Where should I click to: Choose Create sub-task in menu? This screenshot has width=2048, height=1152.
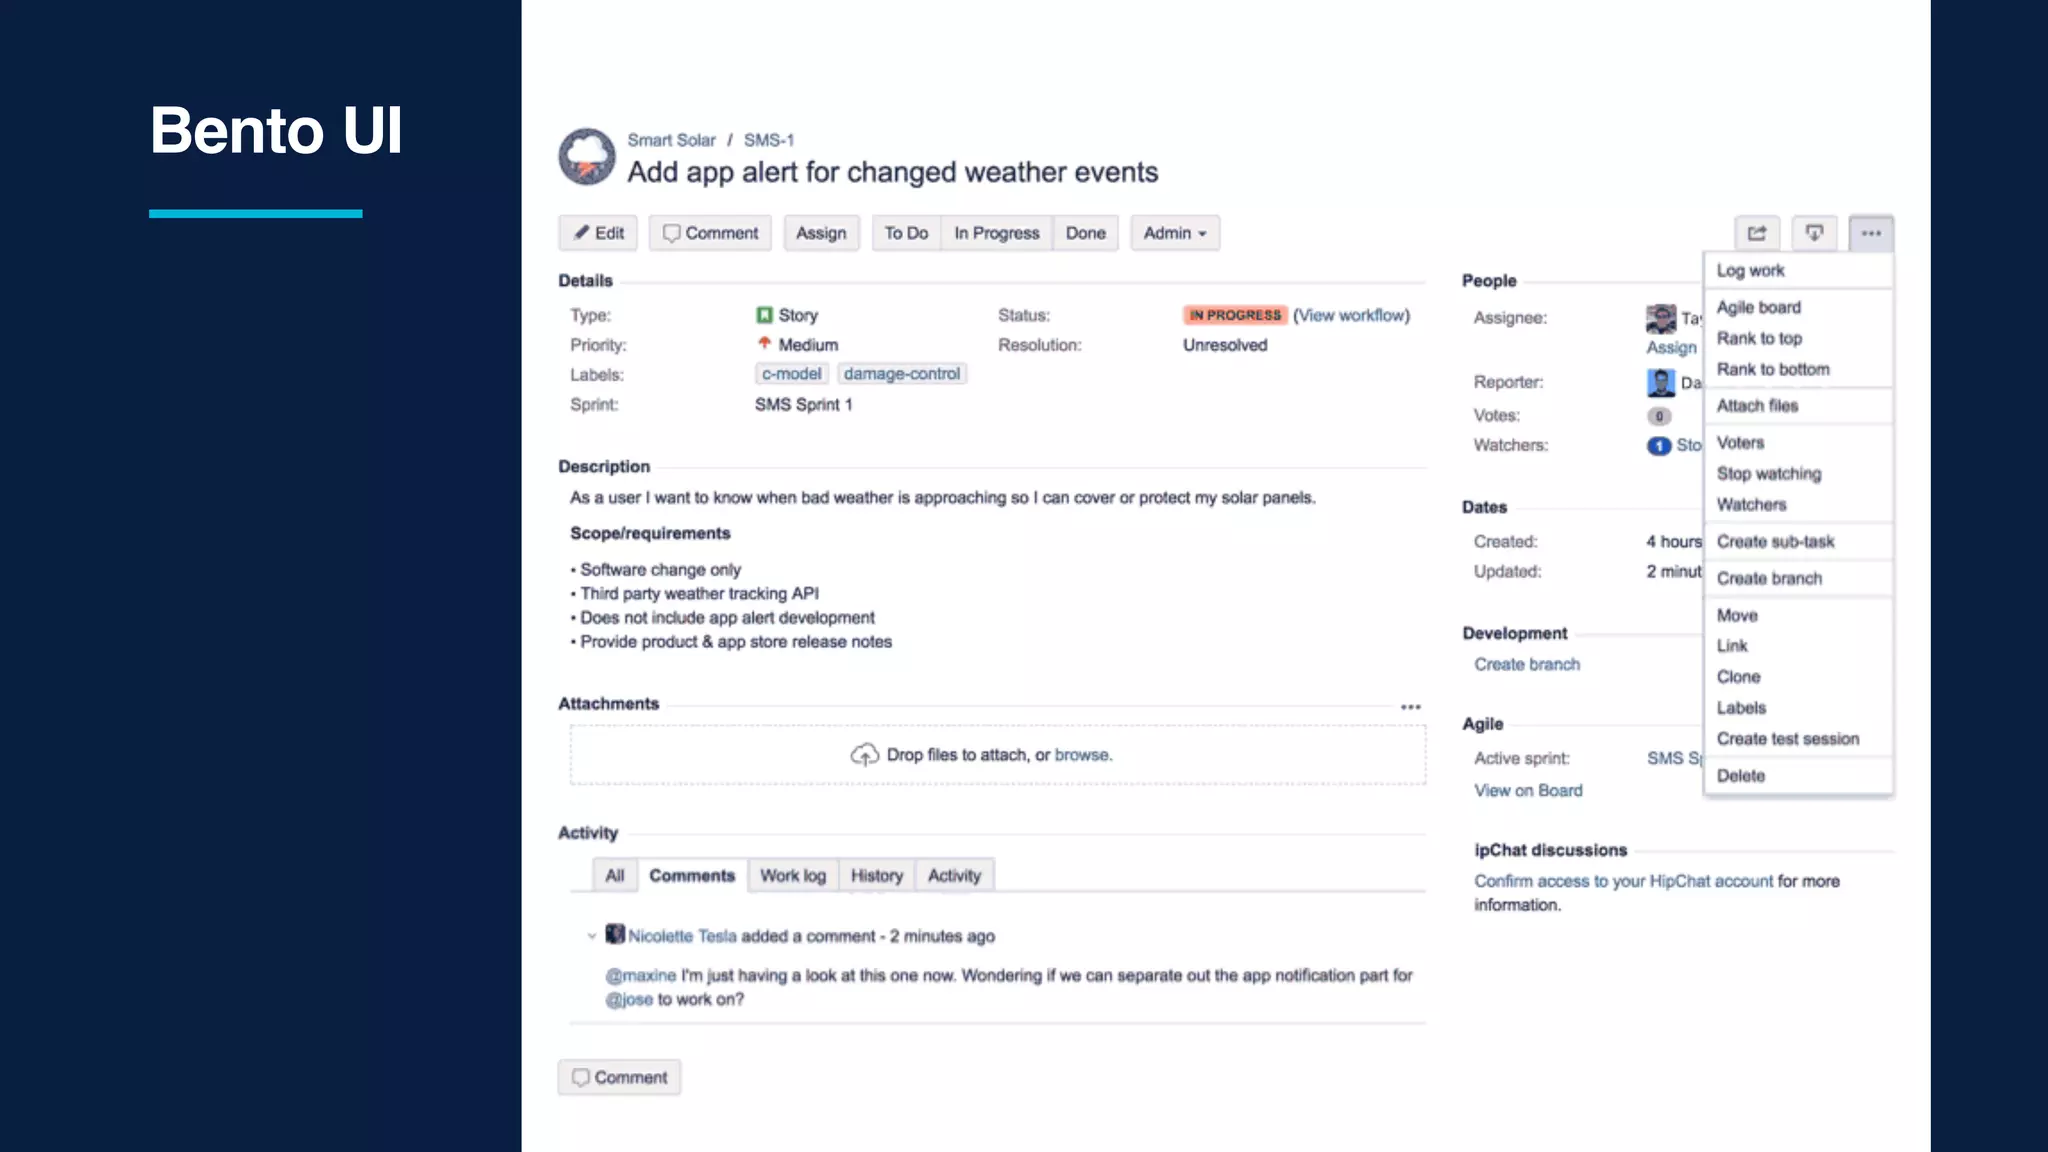point(1775,542)
